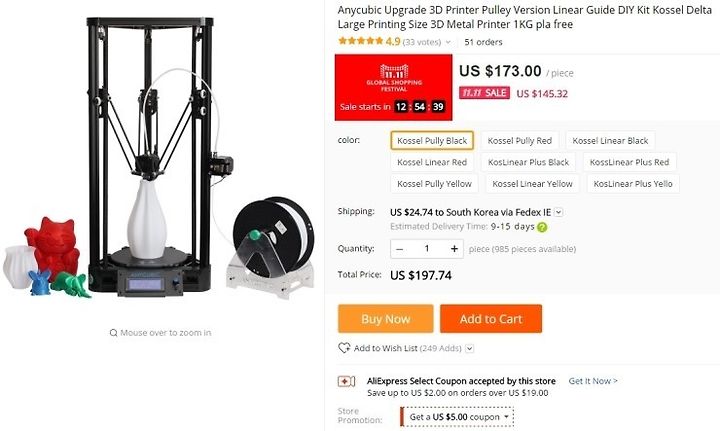The width and height of the screenshot is (720, 431).
Task: Click the magnifier zoom icon under photo
Action: [x=113, y=333]
